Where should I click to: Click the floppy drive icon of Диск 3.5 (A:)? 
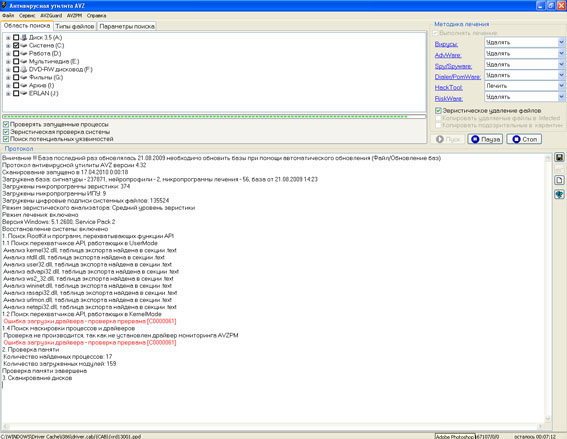click(24, 37)
